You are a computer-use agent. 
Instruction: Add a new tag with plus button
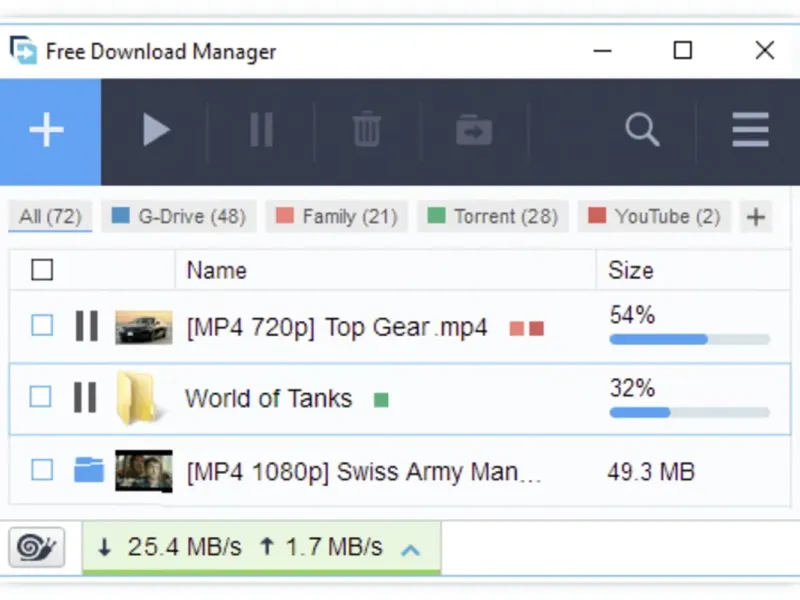tap(756, 217)
